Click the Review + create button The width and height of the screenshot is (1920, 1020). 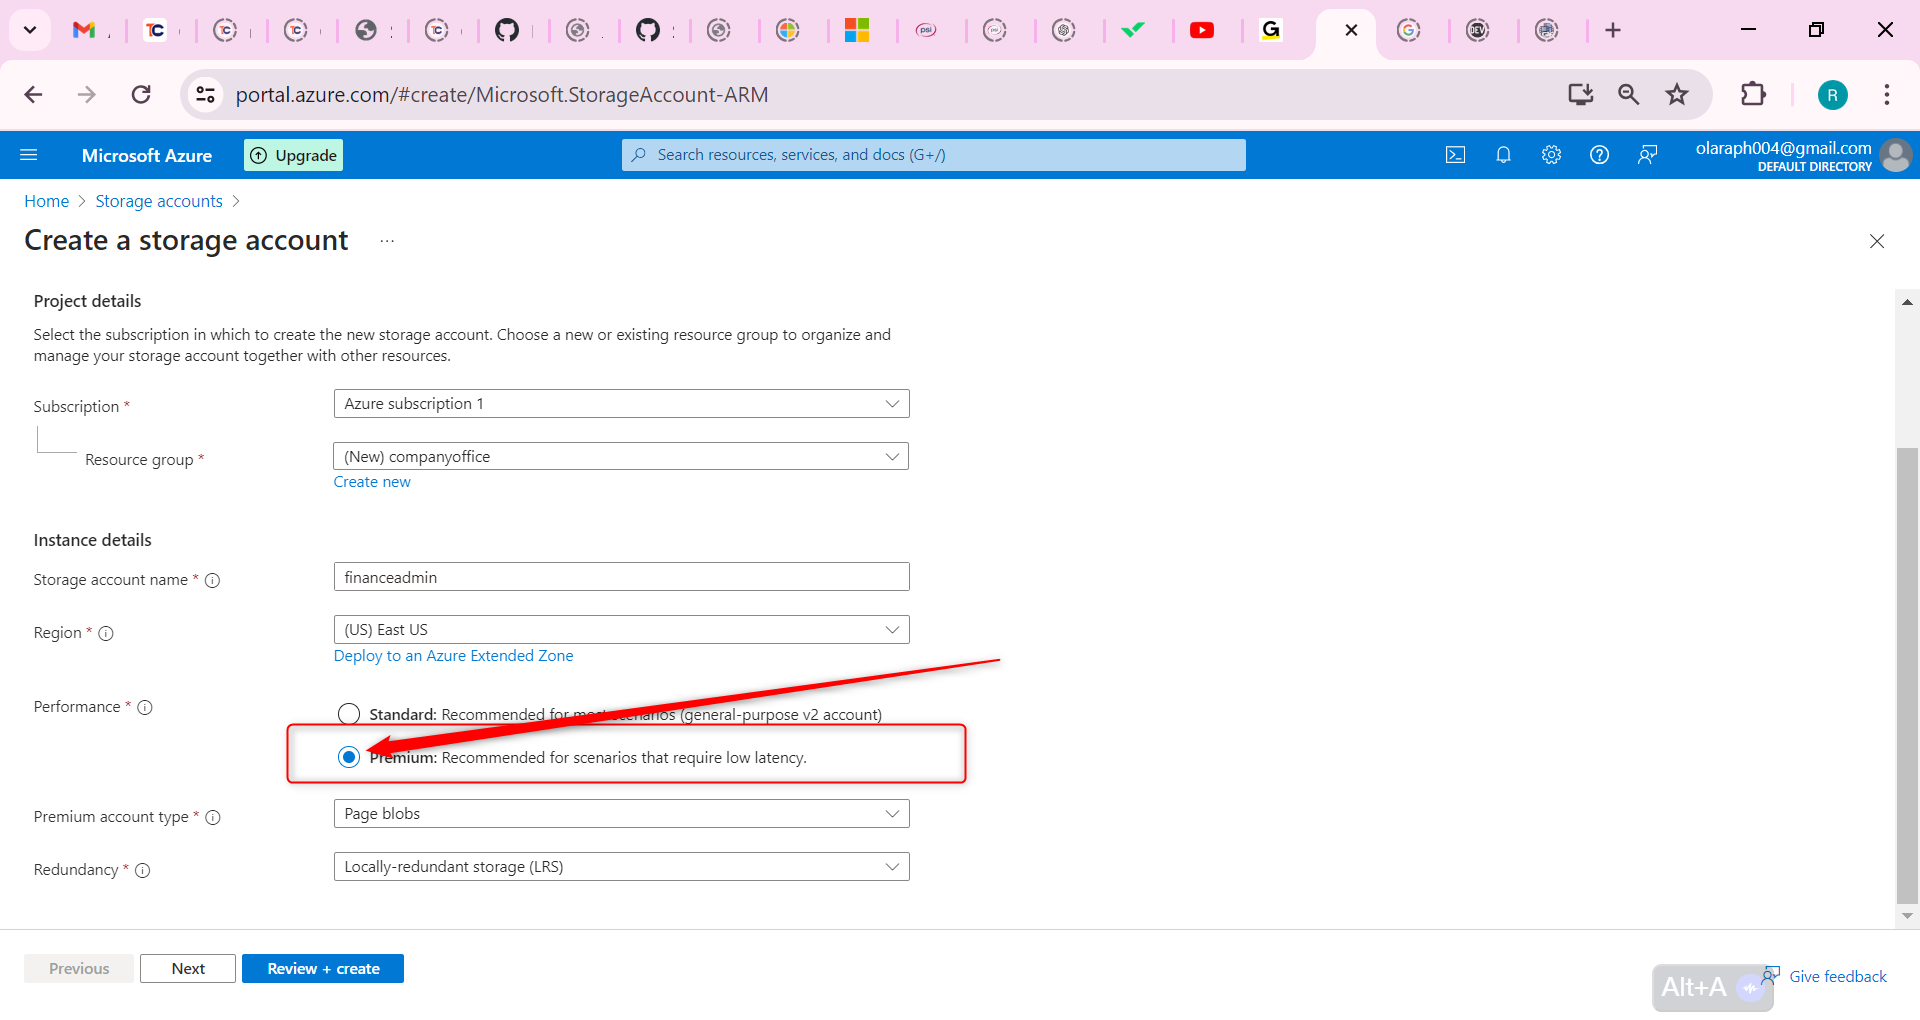(x=323, y=969)
